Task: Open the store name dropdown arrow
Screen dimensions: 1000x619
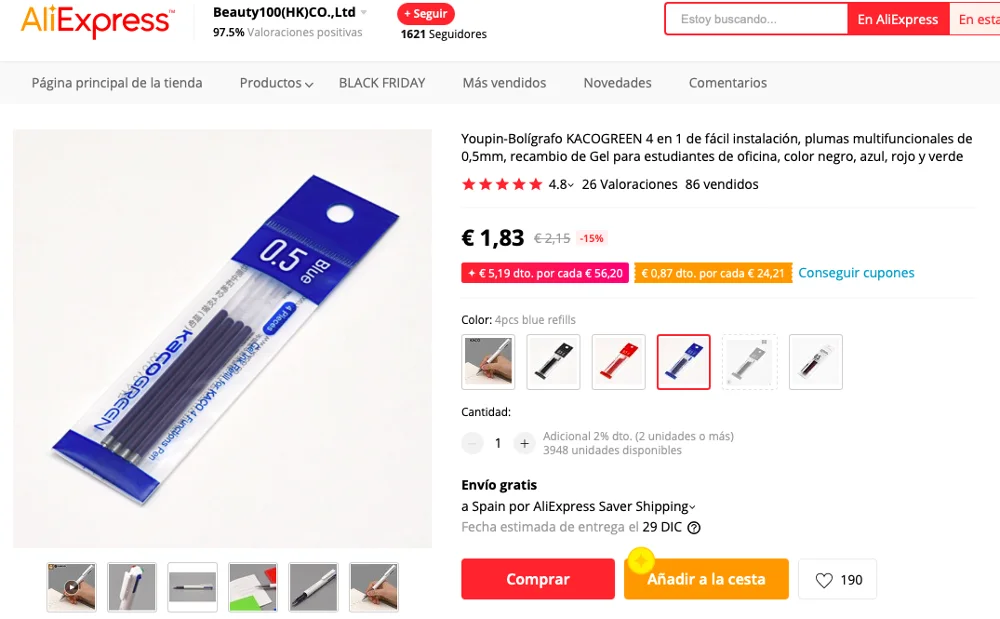Action: (364, 12)
